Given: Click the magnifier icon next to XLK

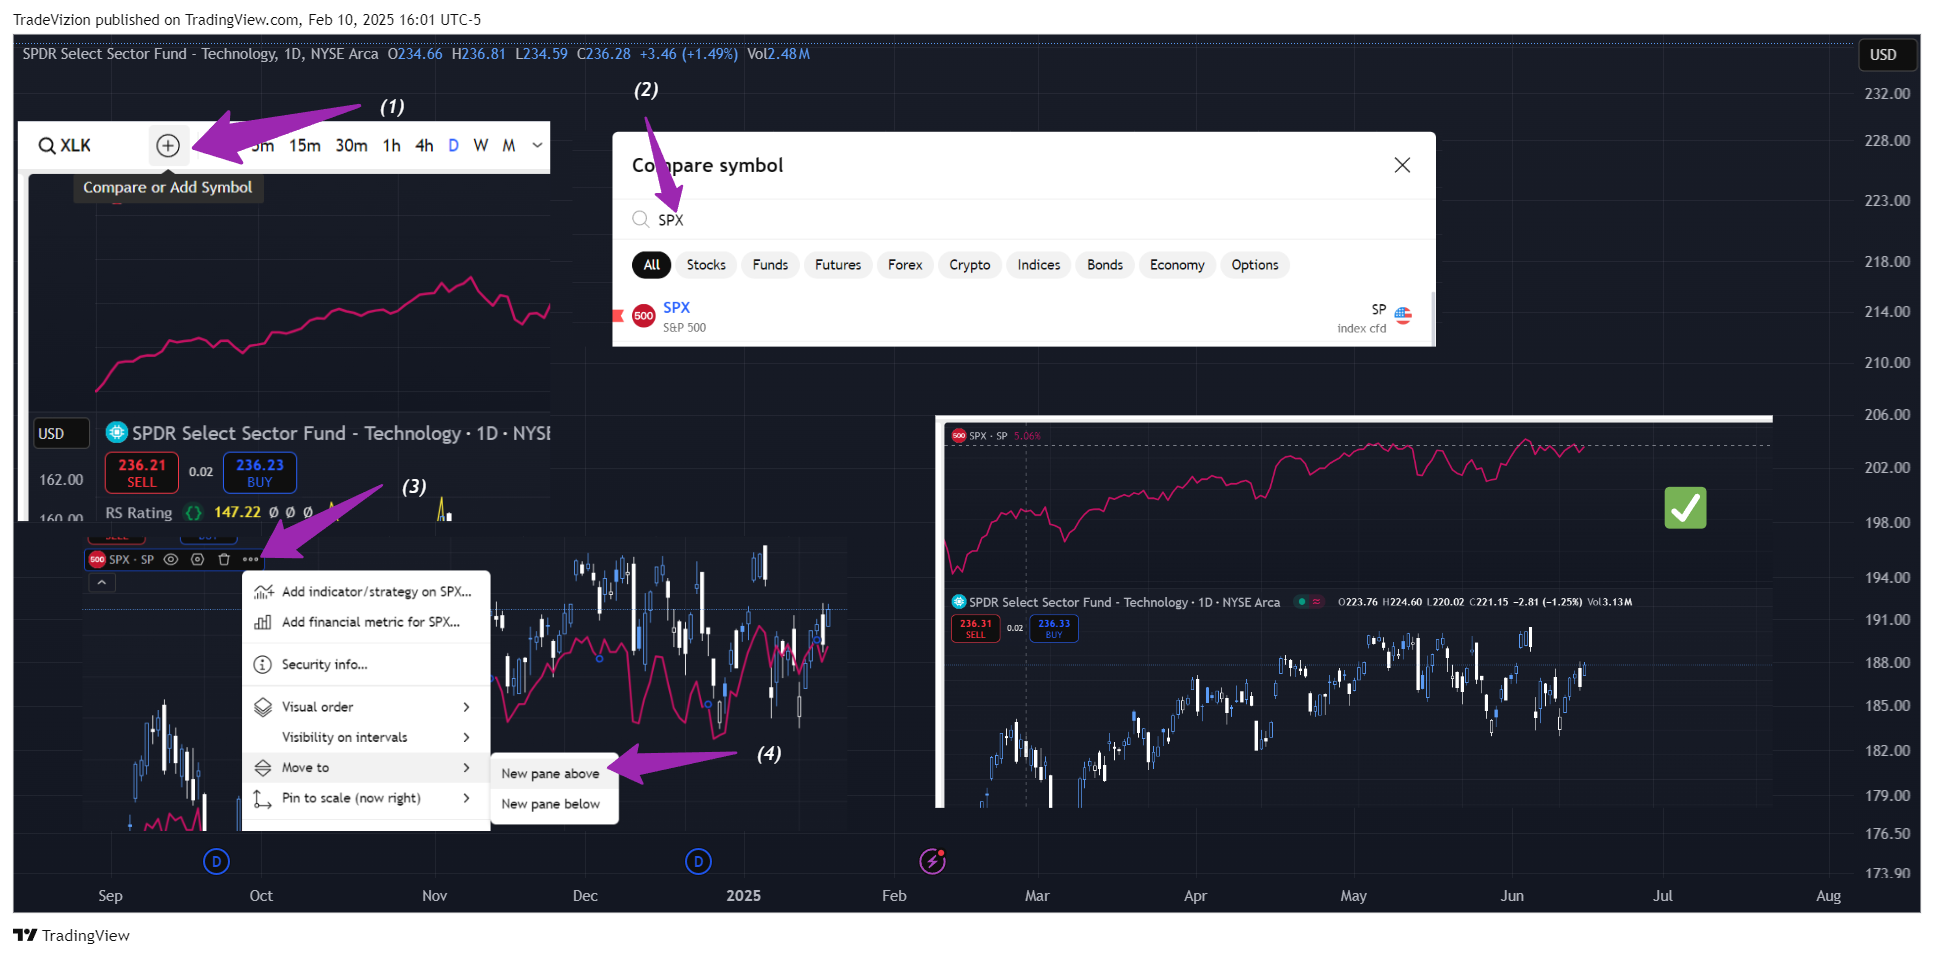Looking at the screenshot, I should tap(46, 146).
